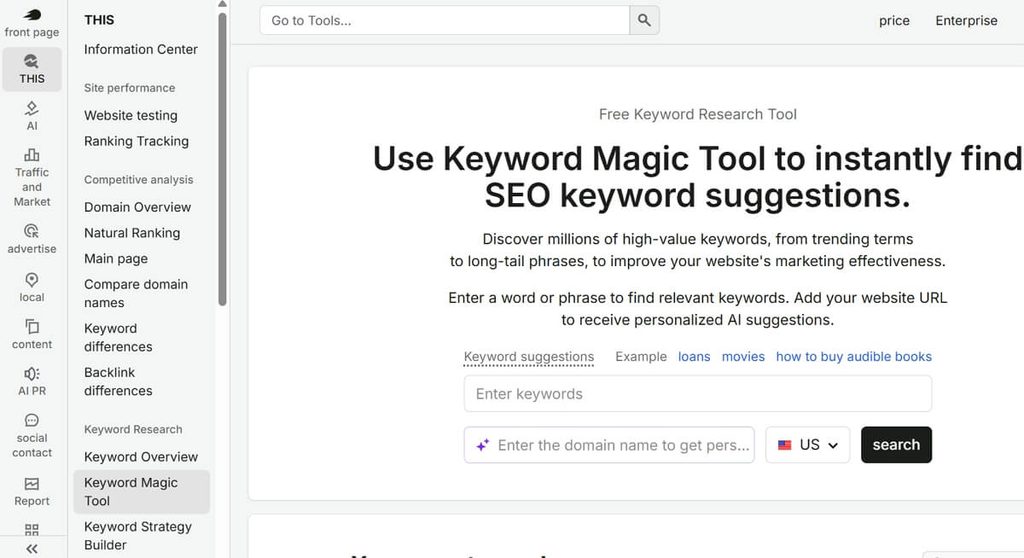Click the 'Competitive analysis' section label
Viewport: 1024px width, 558px height.
138,180
